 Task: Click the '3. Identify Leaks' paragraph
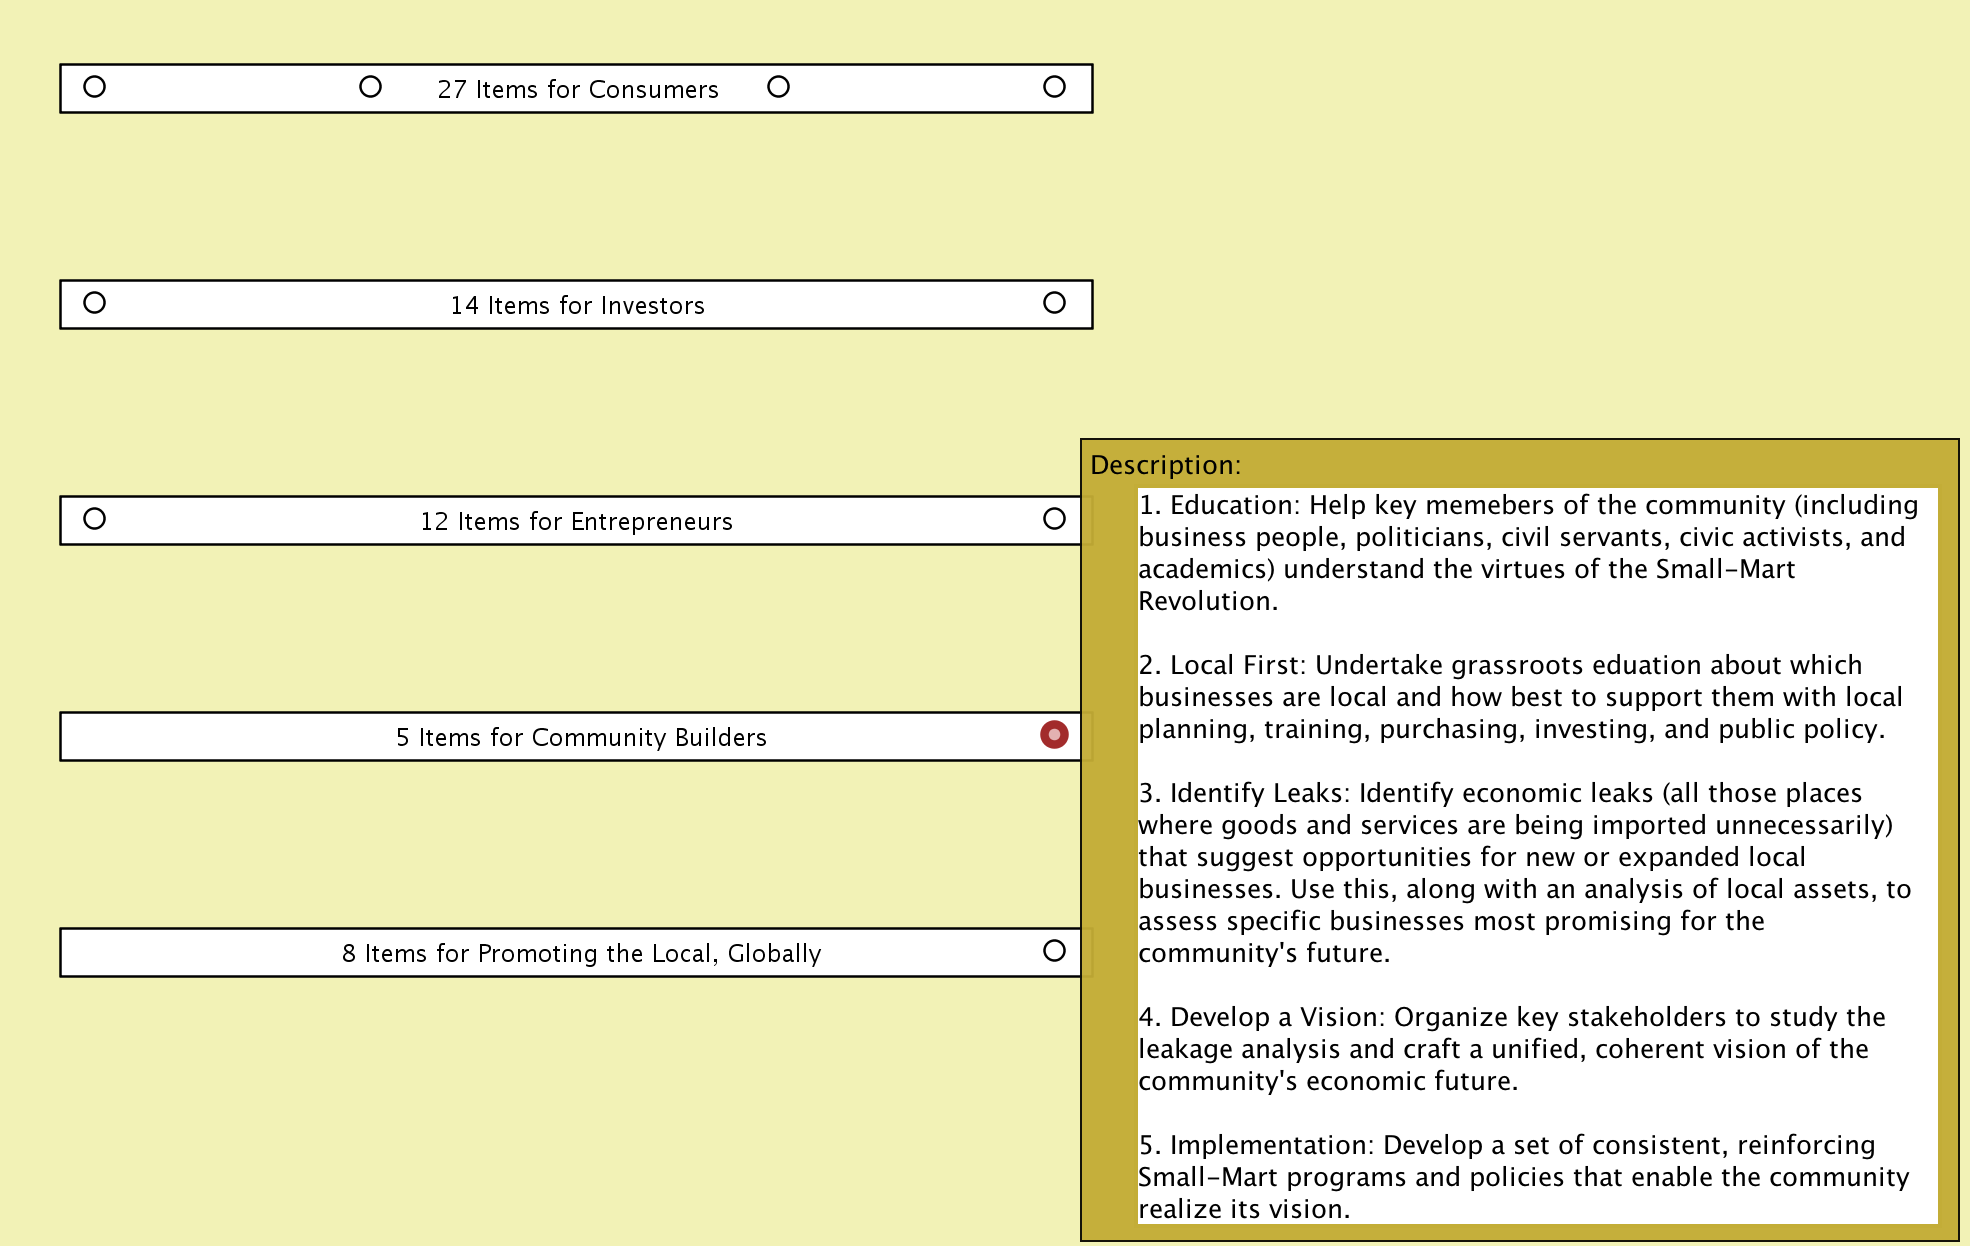[1524, 873]
